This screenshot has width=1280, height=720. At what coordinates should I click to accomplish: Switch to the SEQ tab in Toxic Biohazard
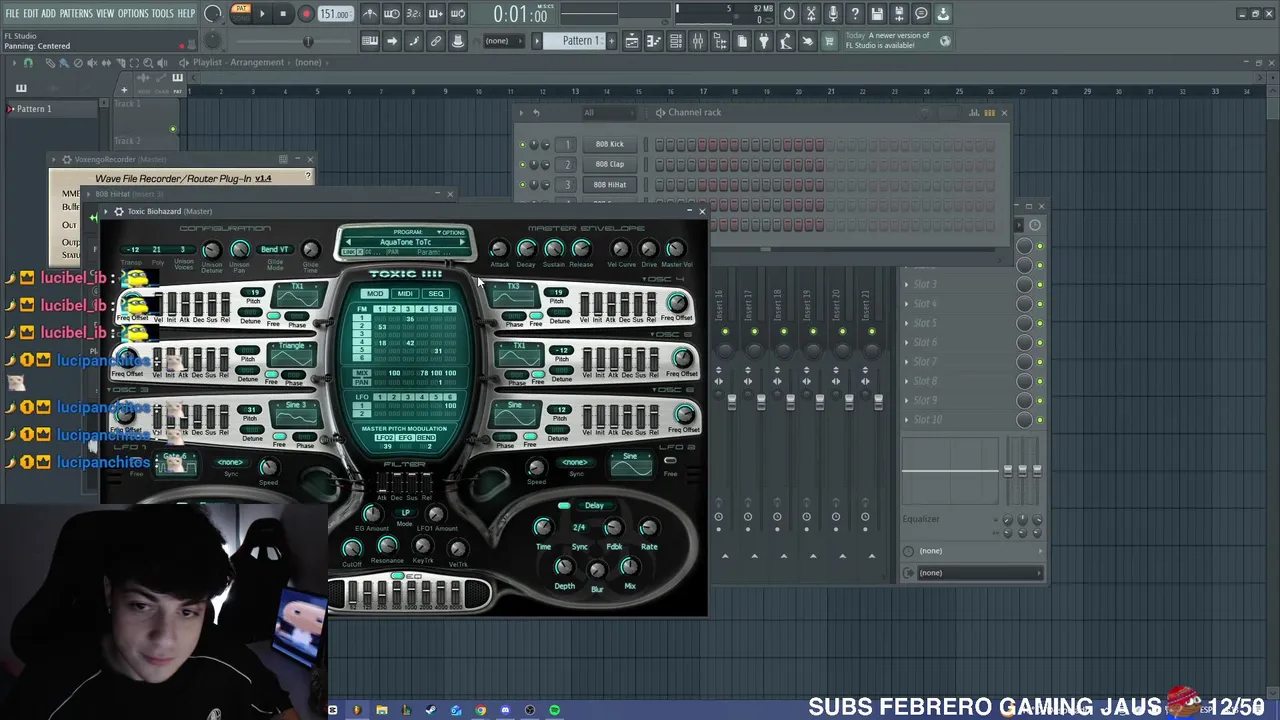click(x=436, y=294)
